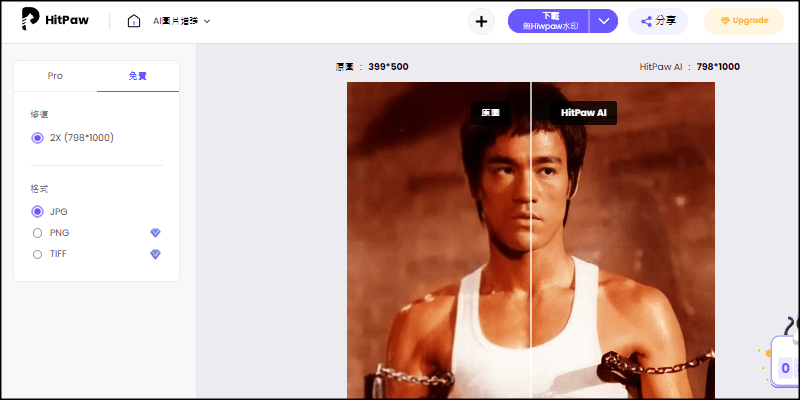This screenshot has width=800, height=400.
Task: Click the share icon in the share button
Action: (x=646, y=21)
